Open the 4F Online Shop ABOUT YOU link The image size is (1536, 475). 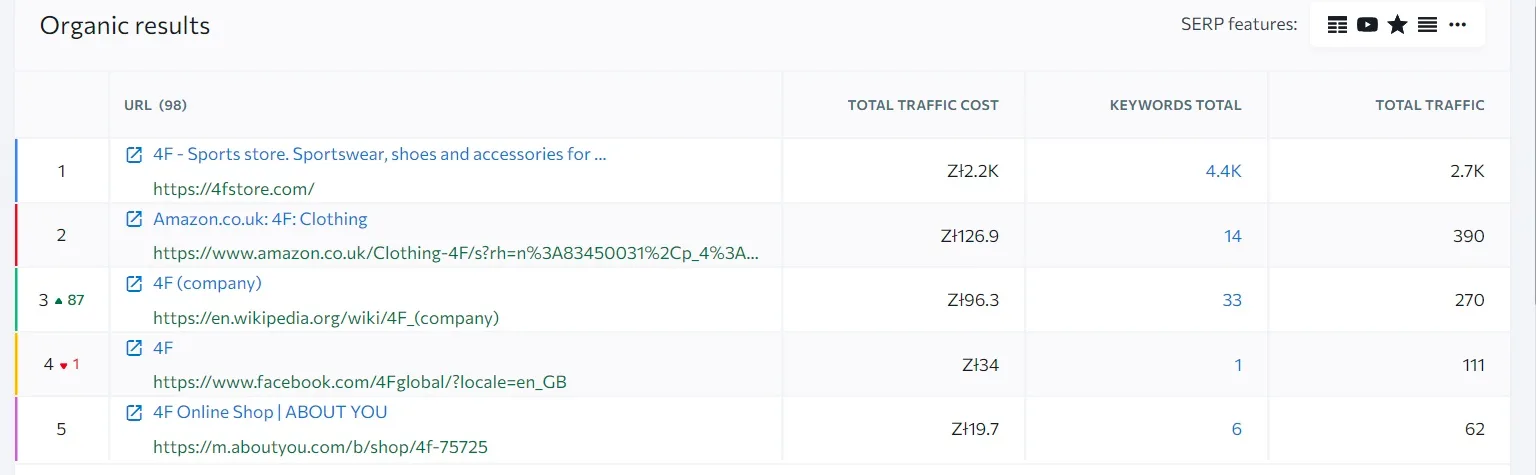(x=270, y=413)
